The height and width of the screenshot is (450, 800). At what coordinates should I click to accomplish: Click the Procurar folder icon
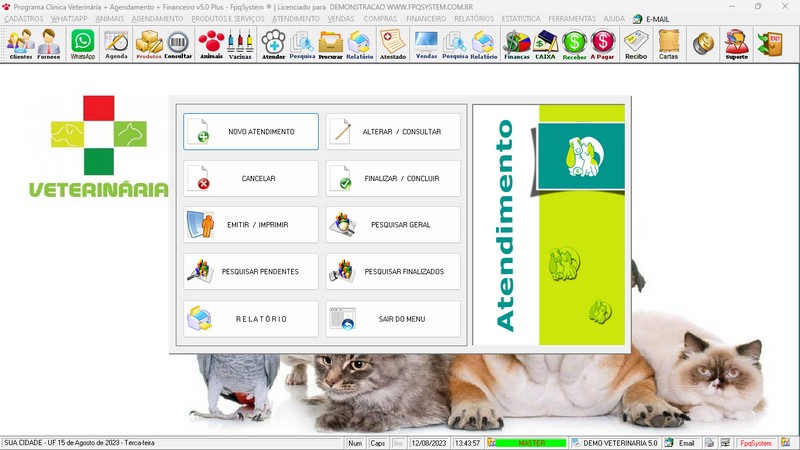pos(331,44)
